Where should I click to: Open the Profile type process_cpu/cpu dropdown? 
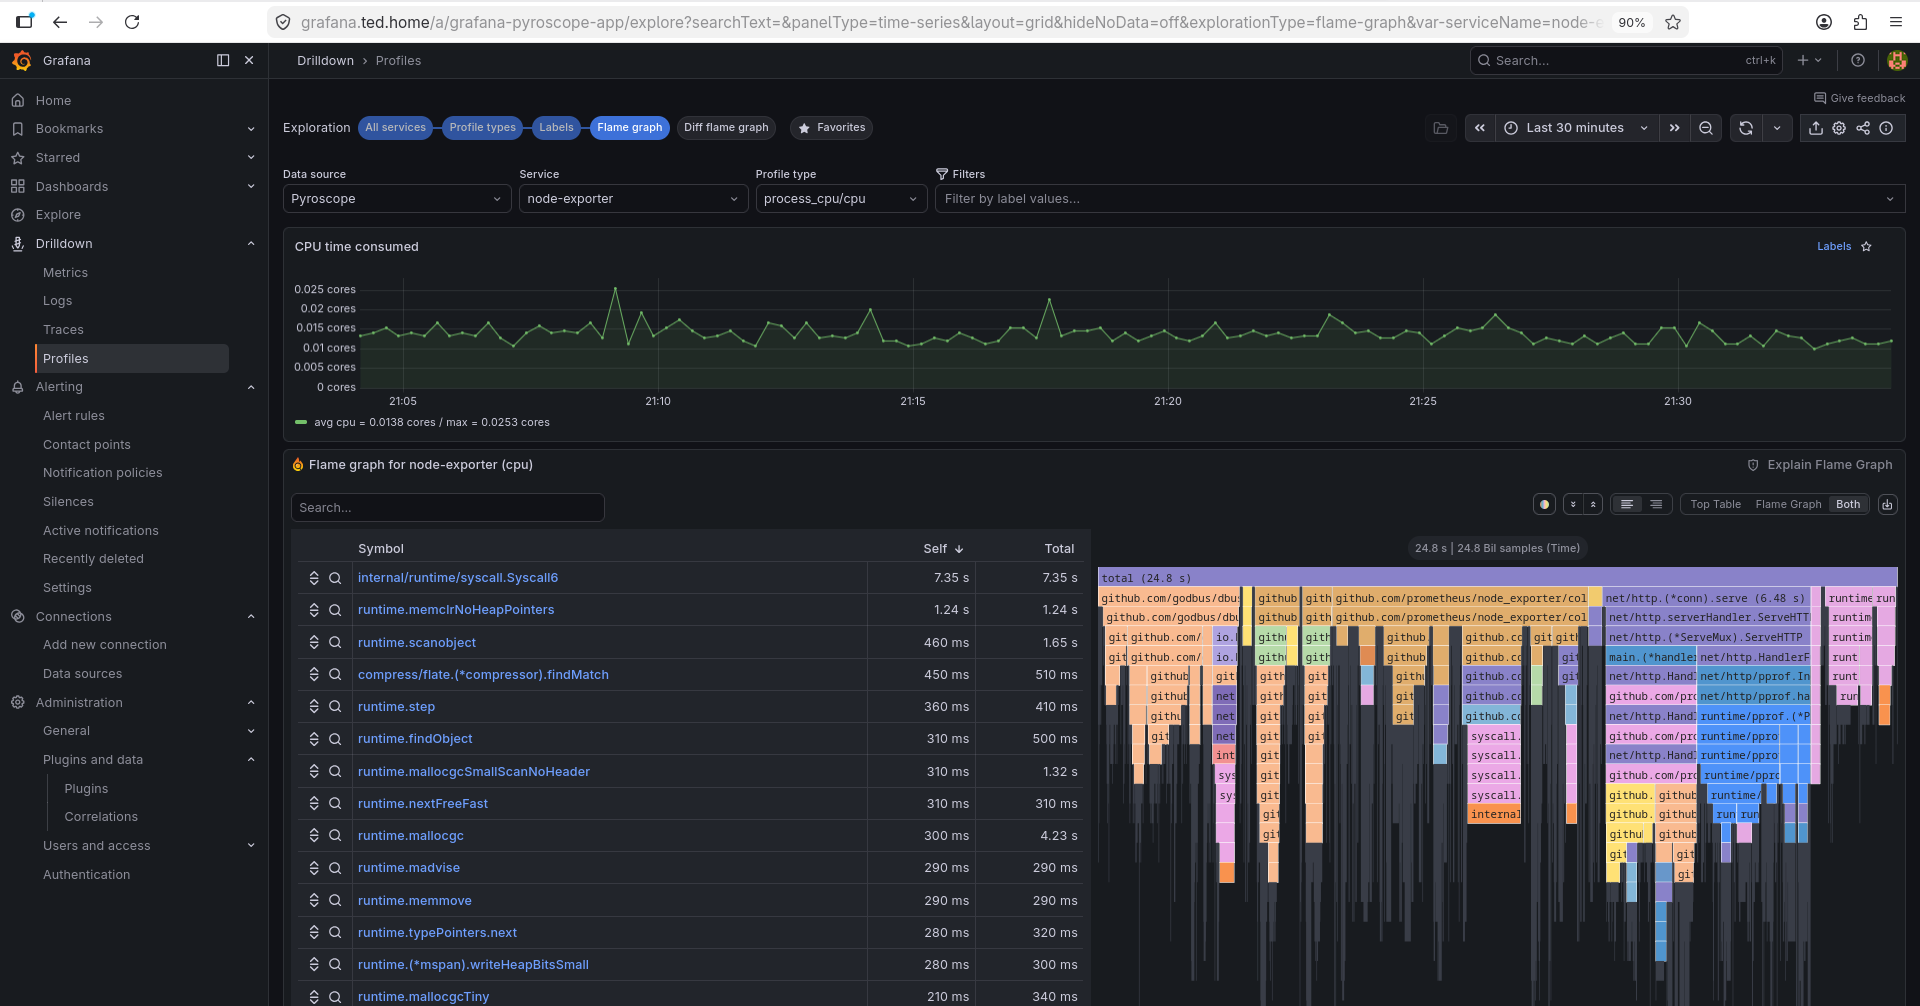[841, 199]
